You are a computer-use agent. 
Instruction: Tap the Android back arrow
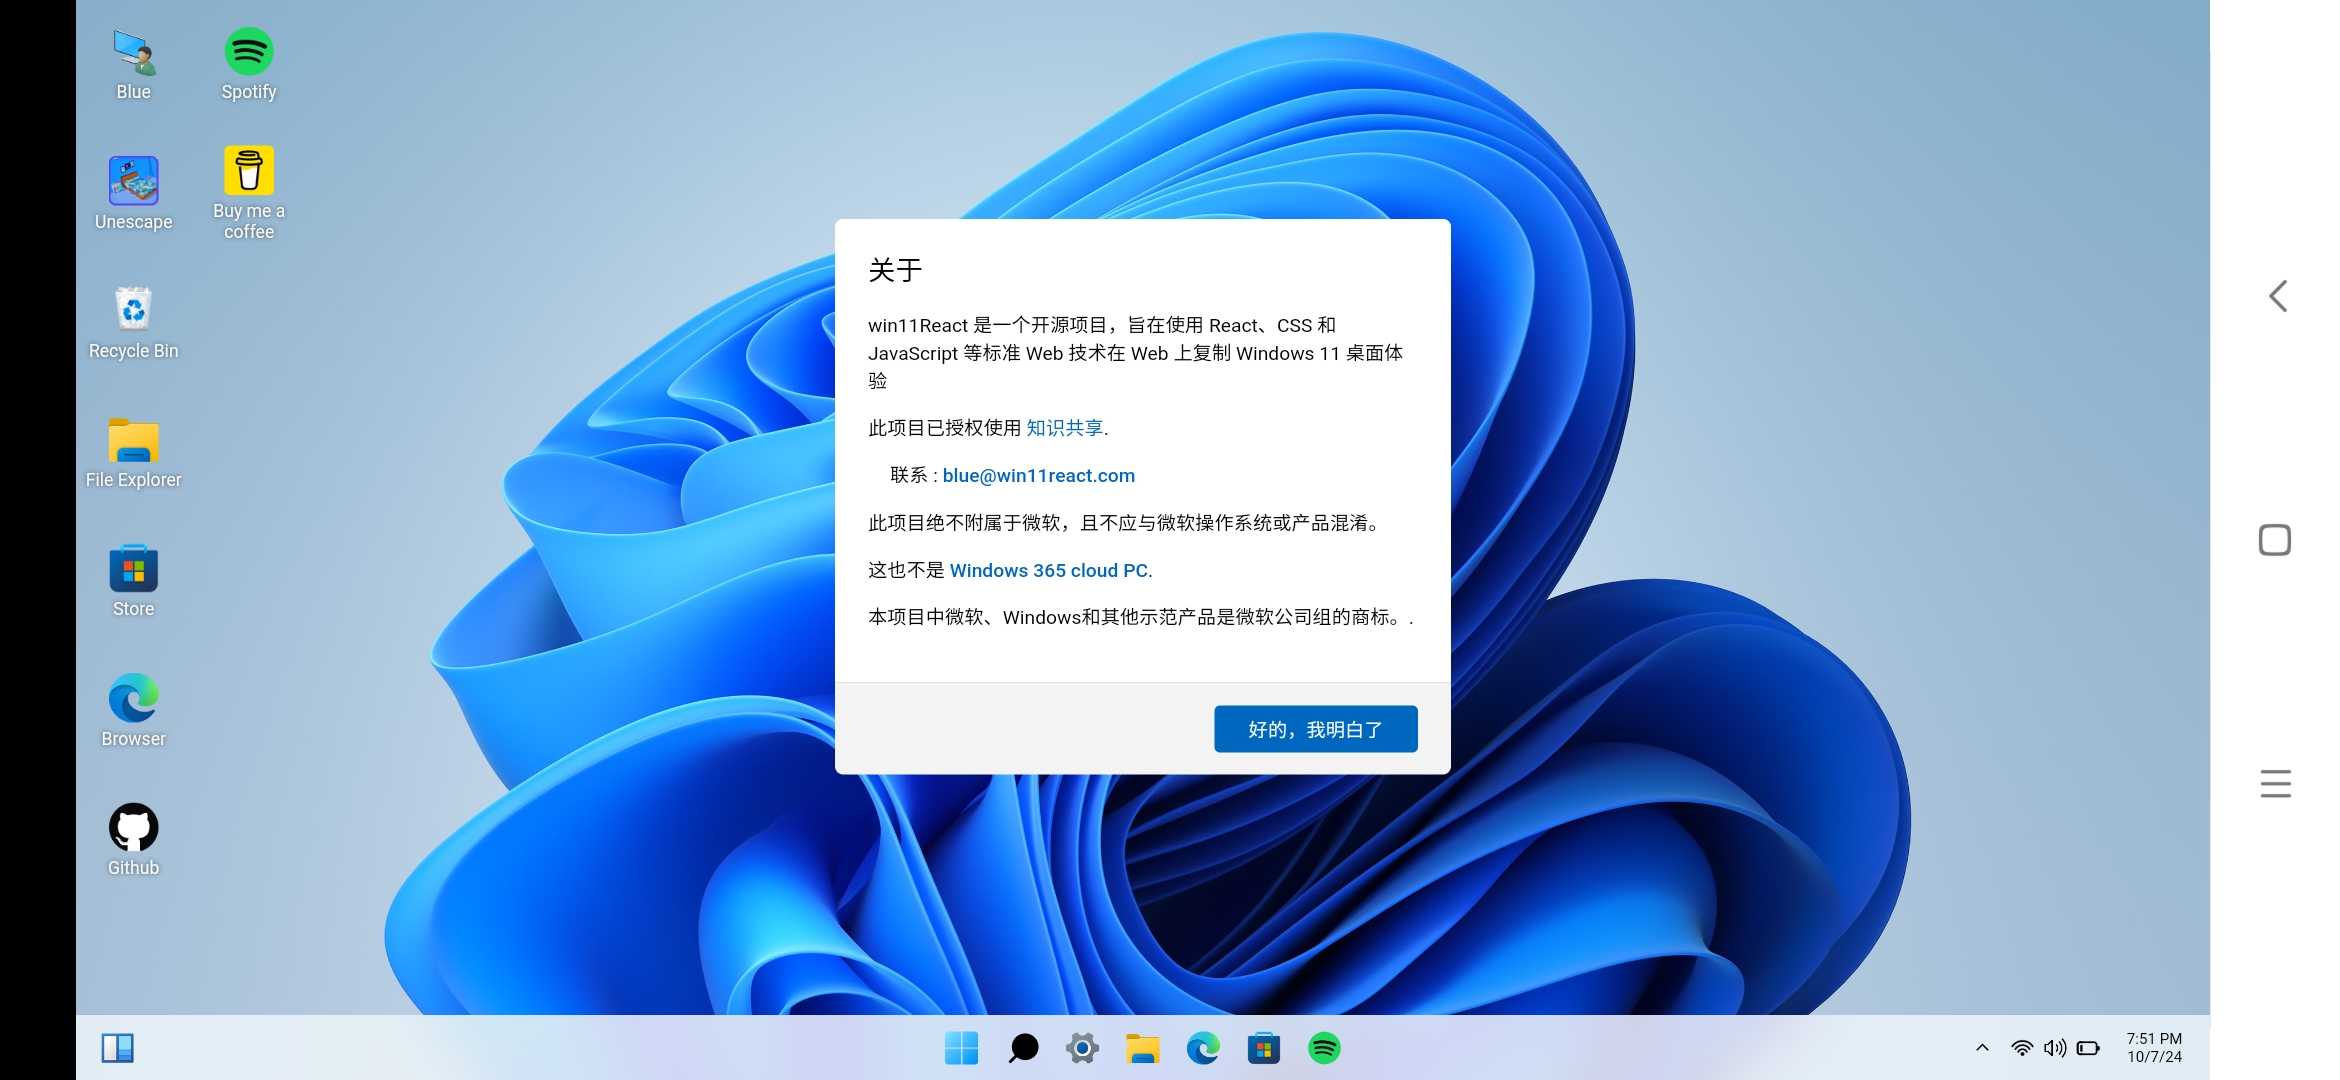(2278, 296)
